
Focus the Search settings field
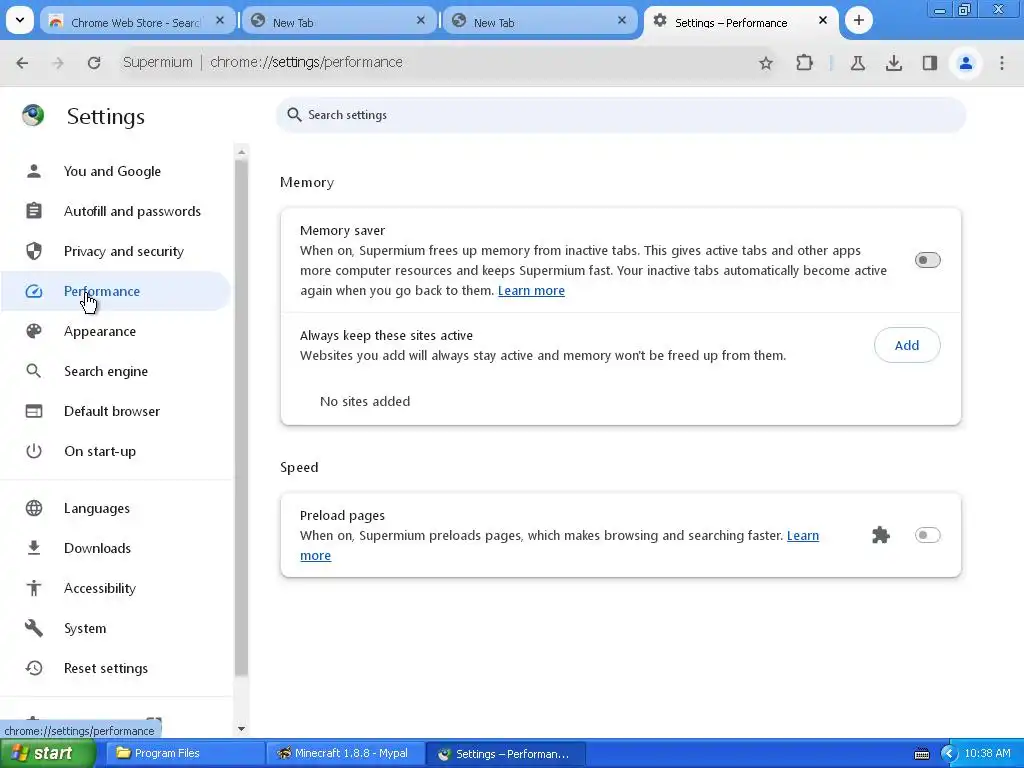pyautogui.click(x=620, y=115)
